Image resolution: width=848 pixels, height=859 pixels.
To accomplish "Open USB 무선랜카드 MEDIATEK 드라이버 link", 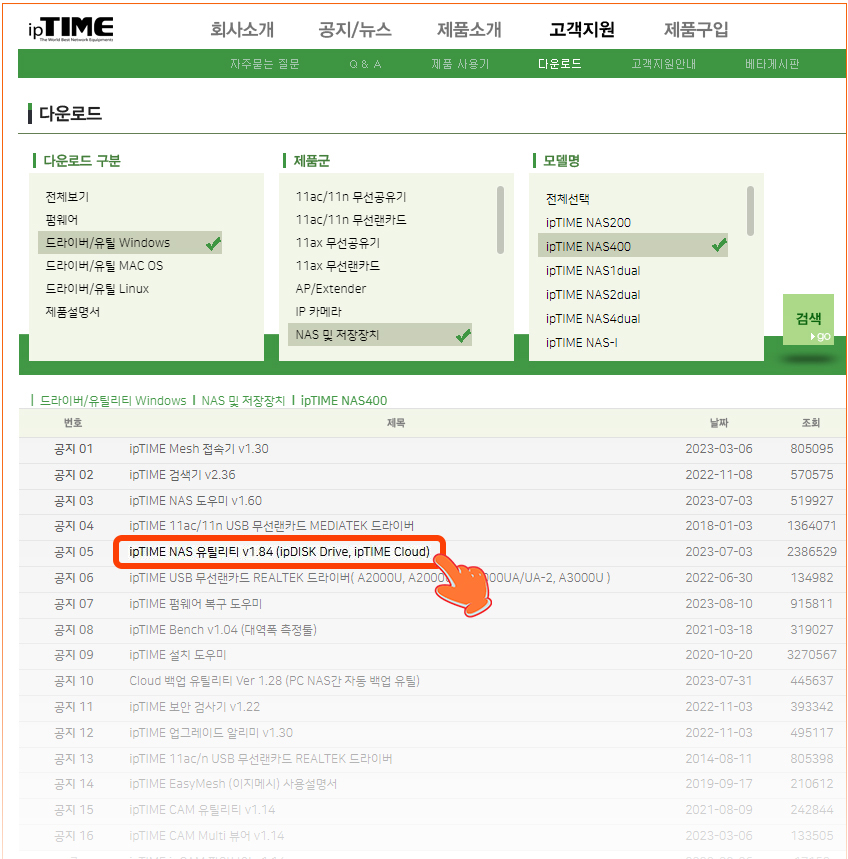I will point(271,526).
